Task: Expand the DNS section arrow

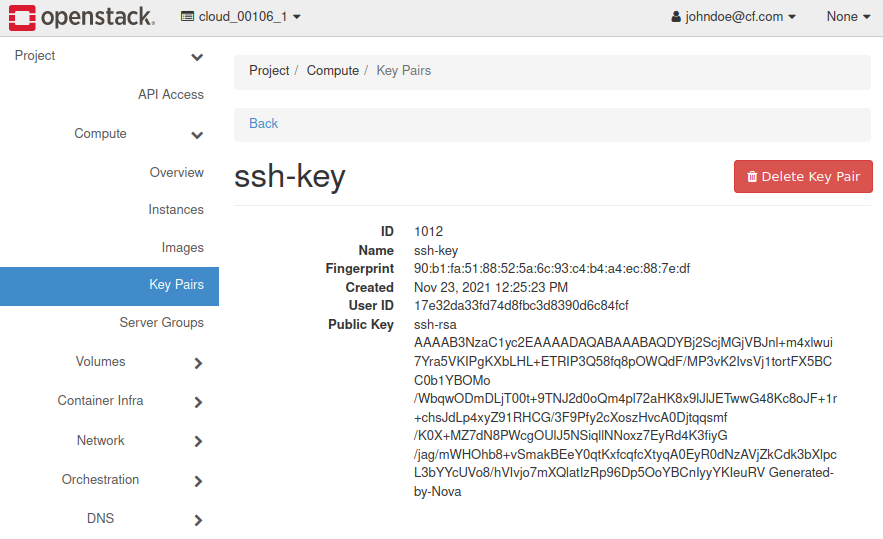Action: point(198,520)
